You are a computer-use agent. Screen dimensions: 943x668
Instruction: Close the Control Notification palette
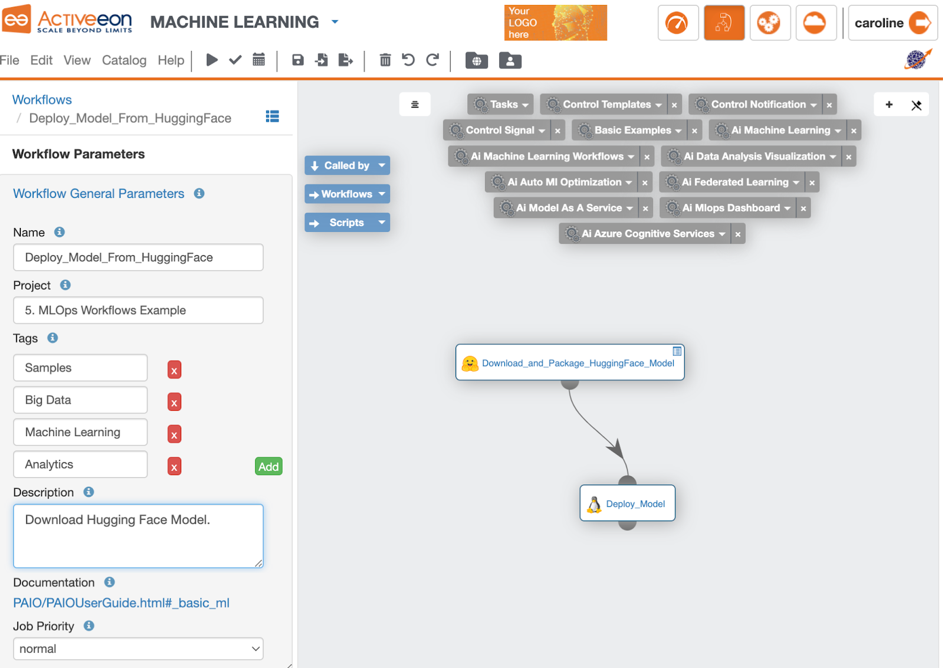tap(829, 105)
